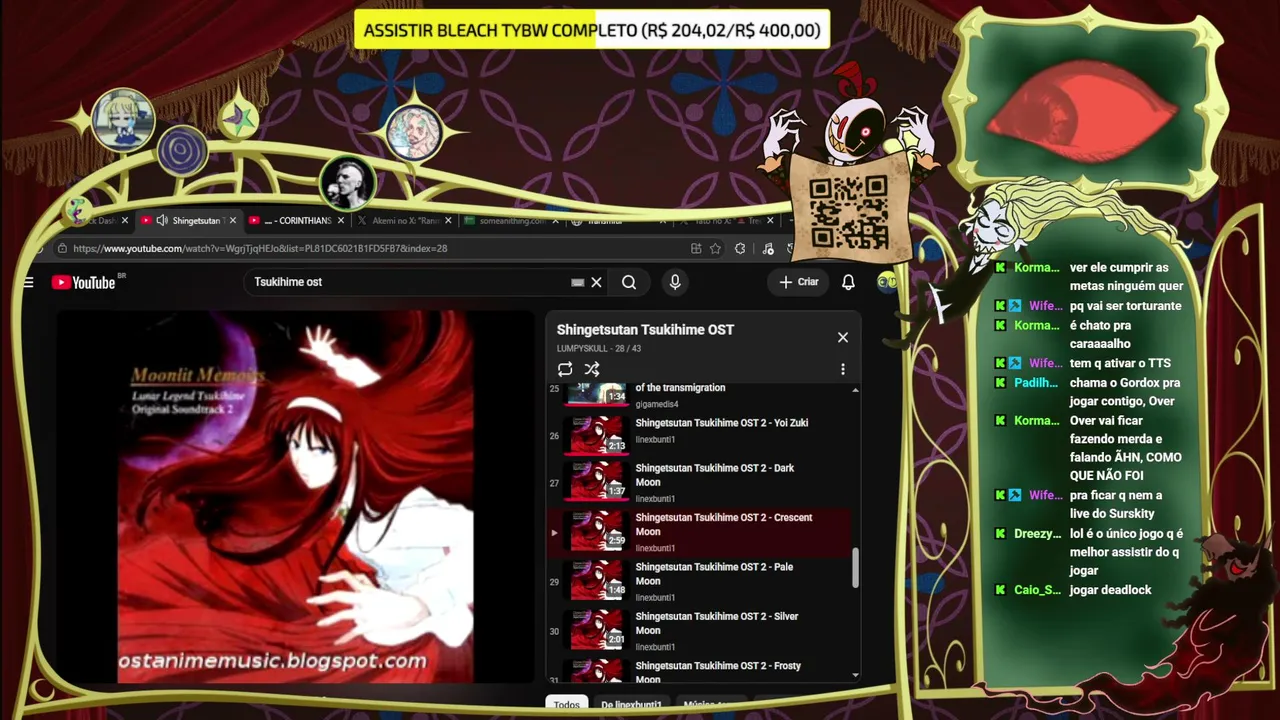Open the someanithing.com browser tab
Viewport: 1280px width, 720px height.
pyautogui.click(x=512, y=220)
